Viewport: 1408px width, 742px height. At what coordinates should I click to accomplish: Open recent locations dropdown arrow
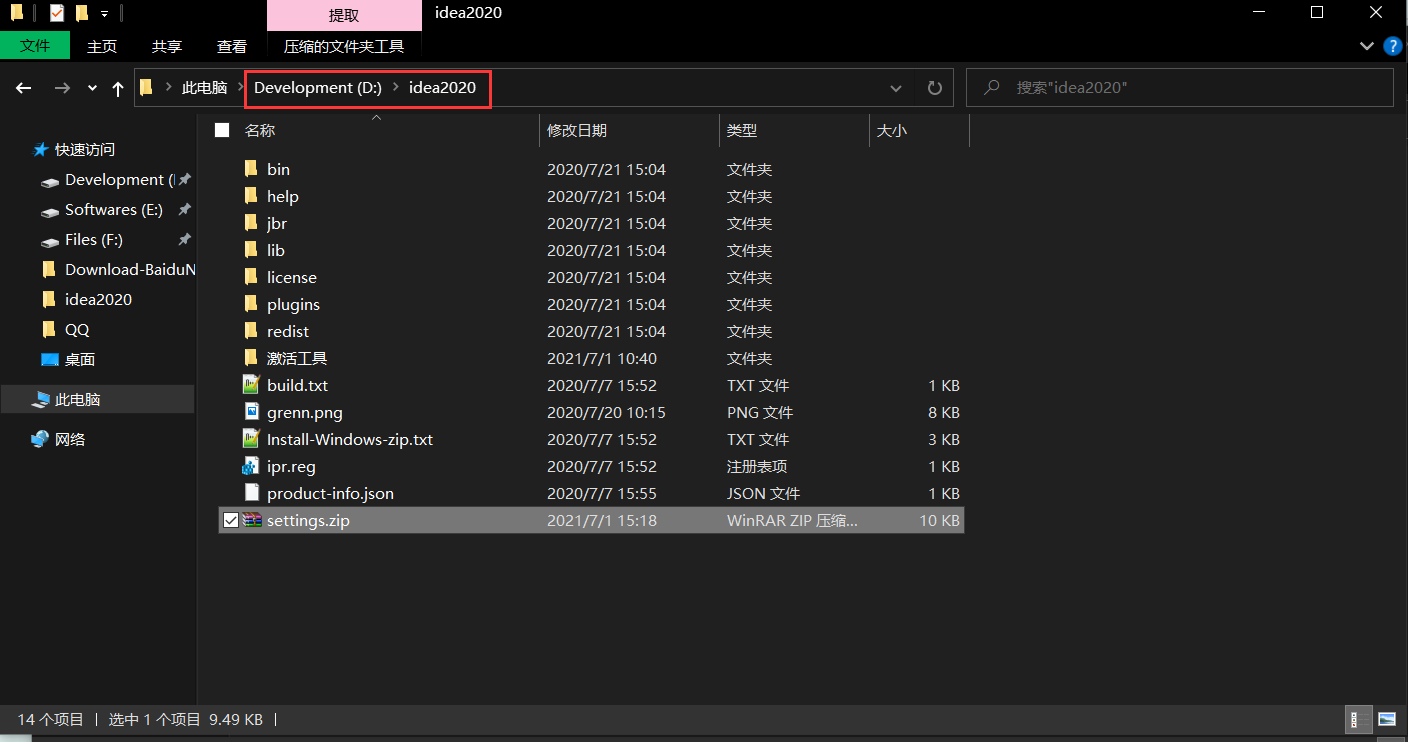(92, 88)
